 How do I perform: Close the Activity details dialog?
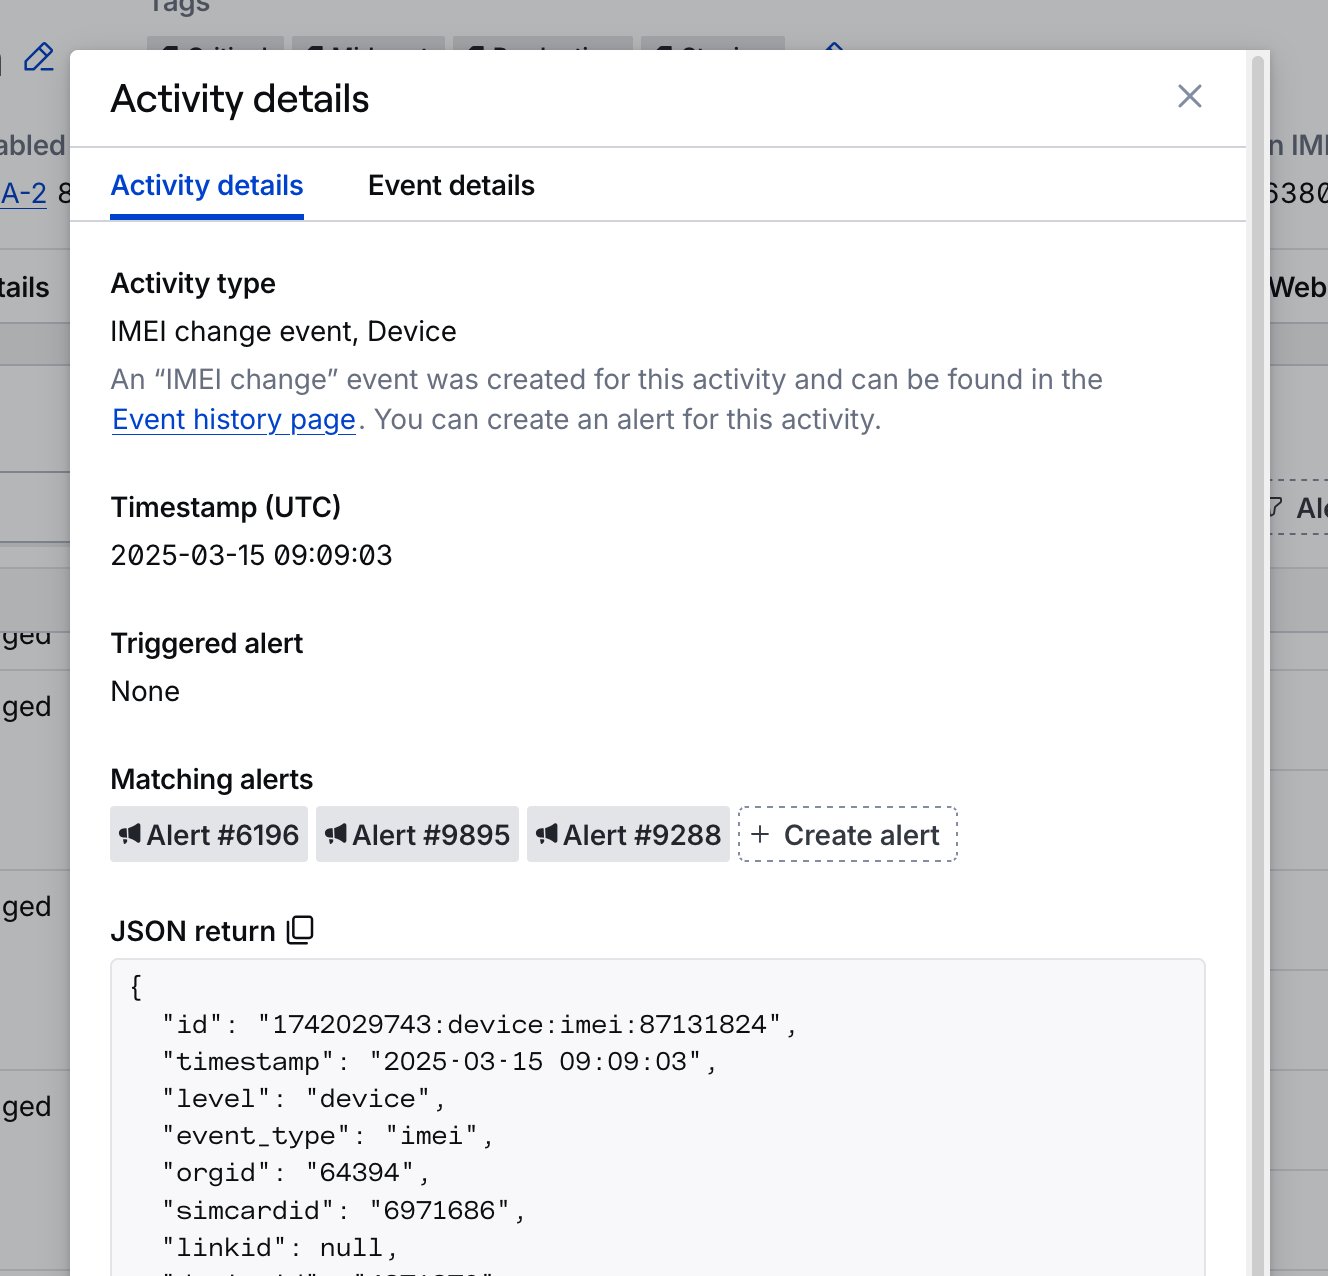tap(1189, 96)
